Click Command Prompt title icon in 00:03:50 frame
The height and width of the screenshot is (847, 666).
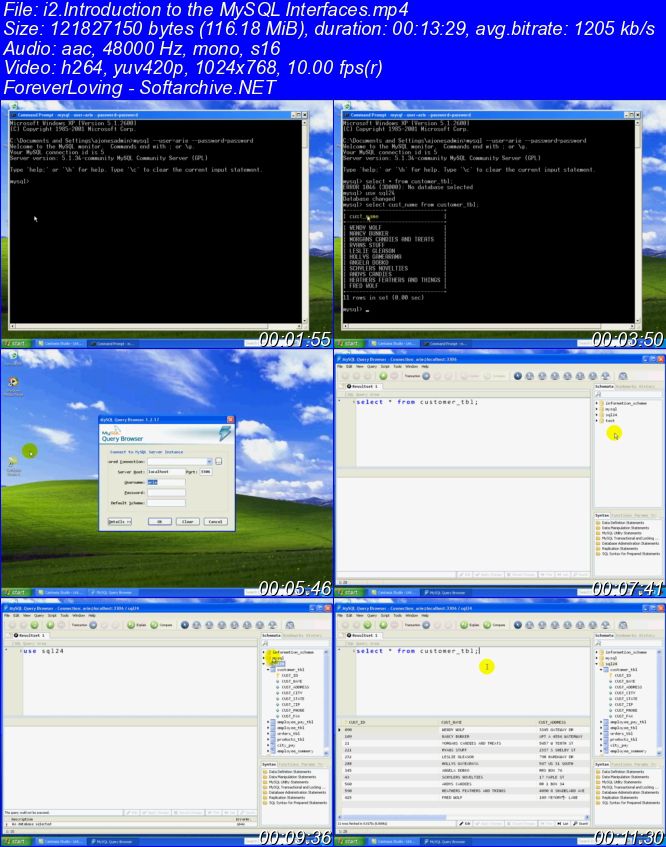(347, 115)
